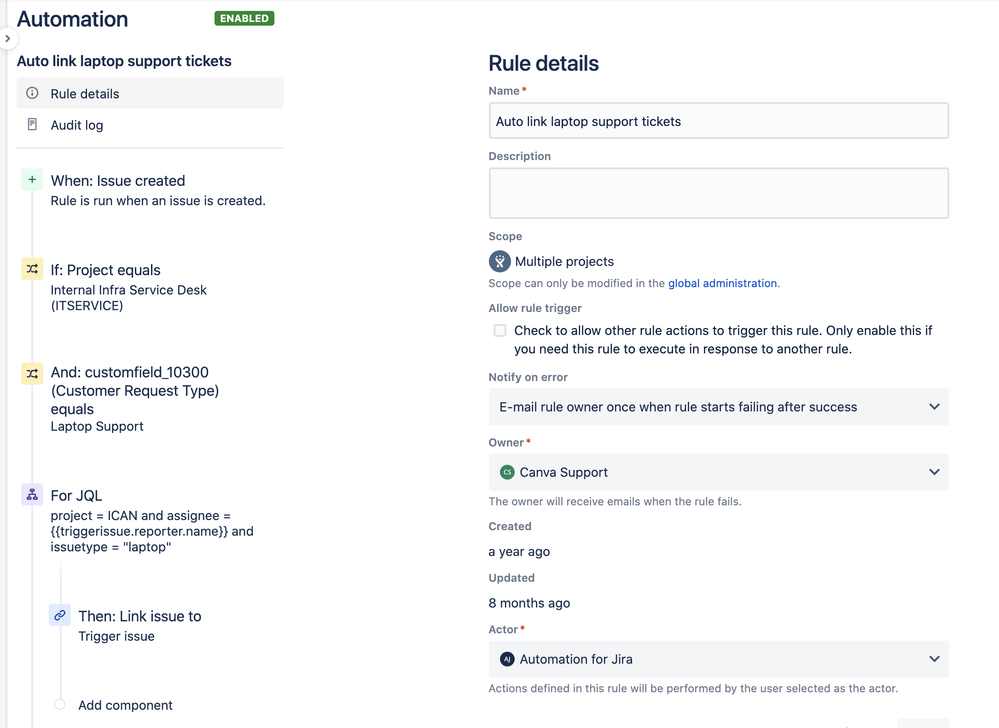Follow the global administration link
The image size is (999, 728).
point(722,283)
